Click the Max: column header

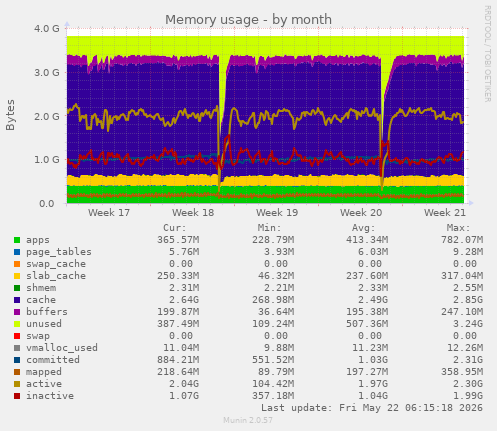click(x=459, y=228)
